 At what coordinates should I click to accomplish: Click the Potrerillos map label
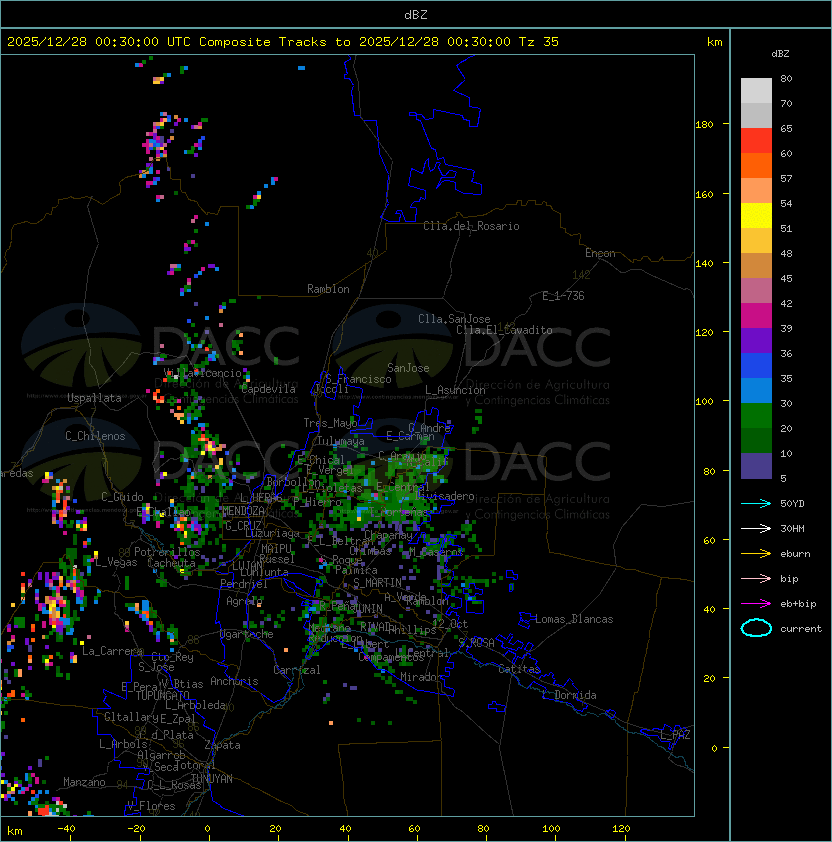[x=167, y=552]
